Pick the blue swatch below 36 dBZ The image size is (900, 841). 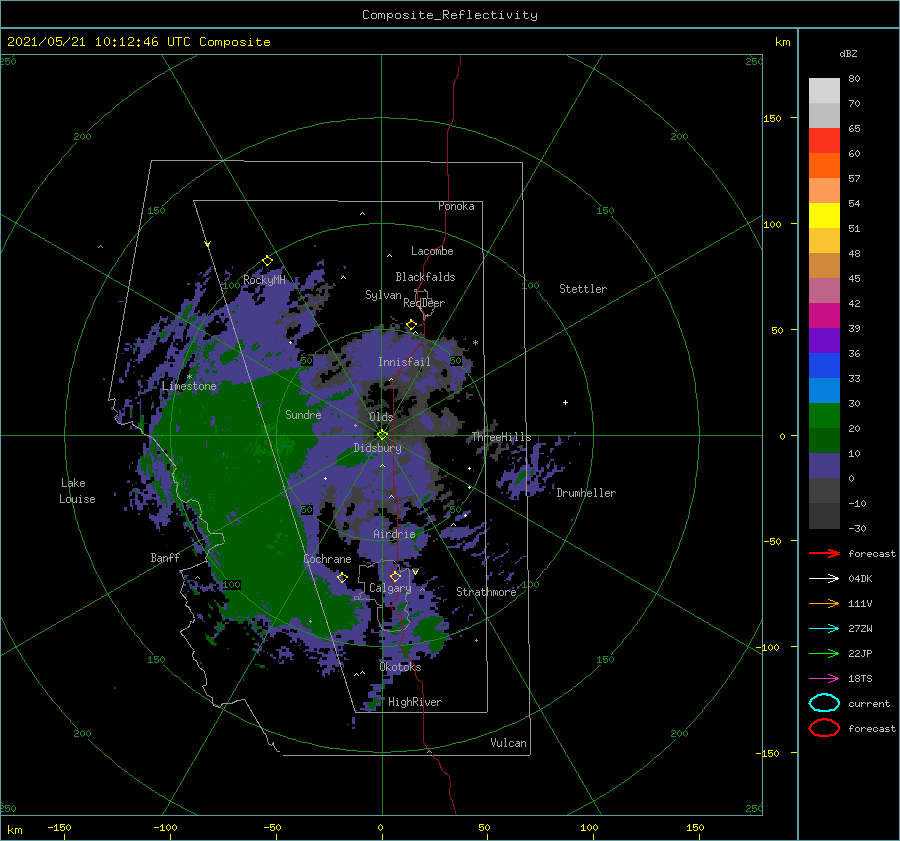click(x=824, y=365)
